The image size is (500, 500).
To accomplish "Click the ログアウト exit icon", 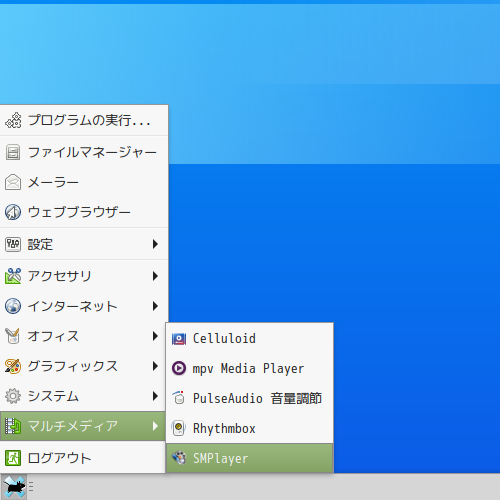I will pos(13,458).
